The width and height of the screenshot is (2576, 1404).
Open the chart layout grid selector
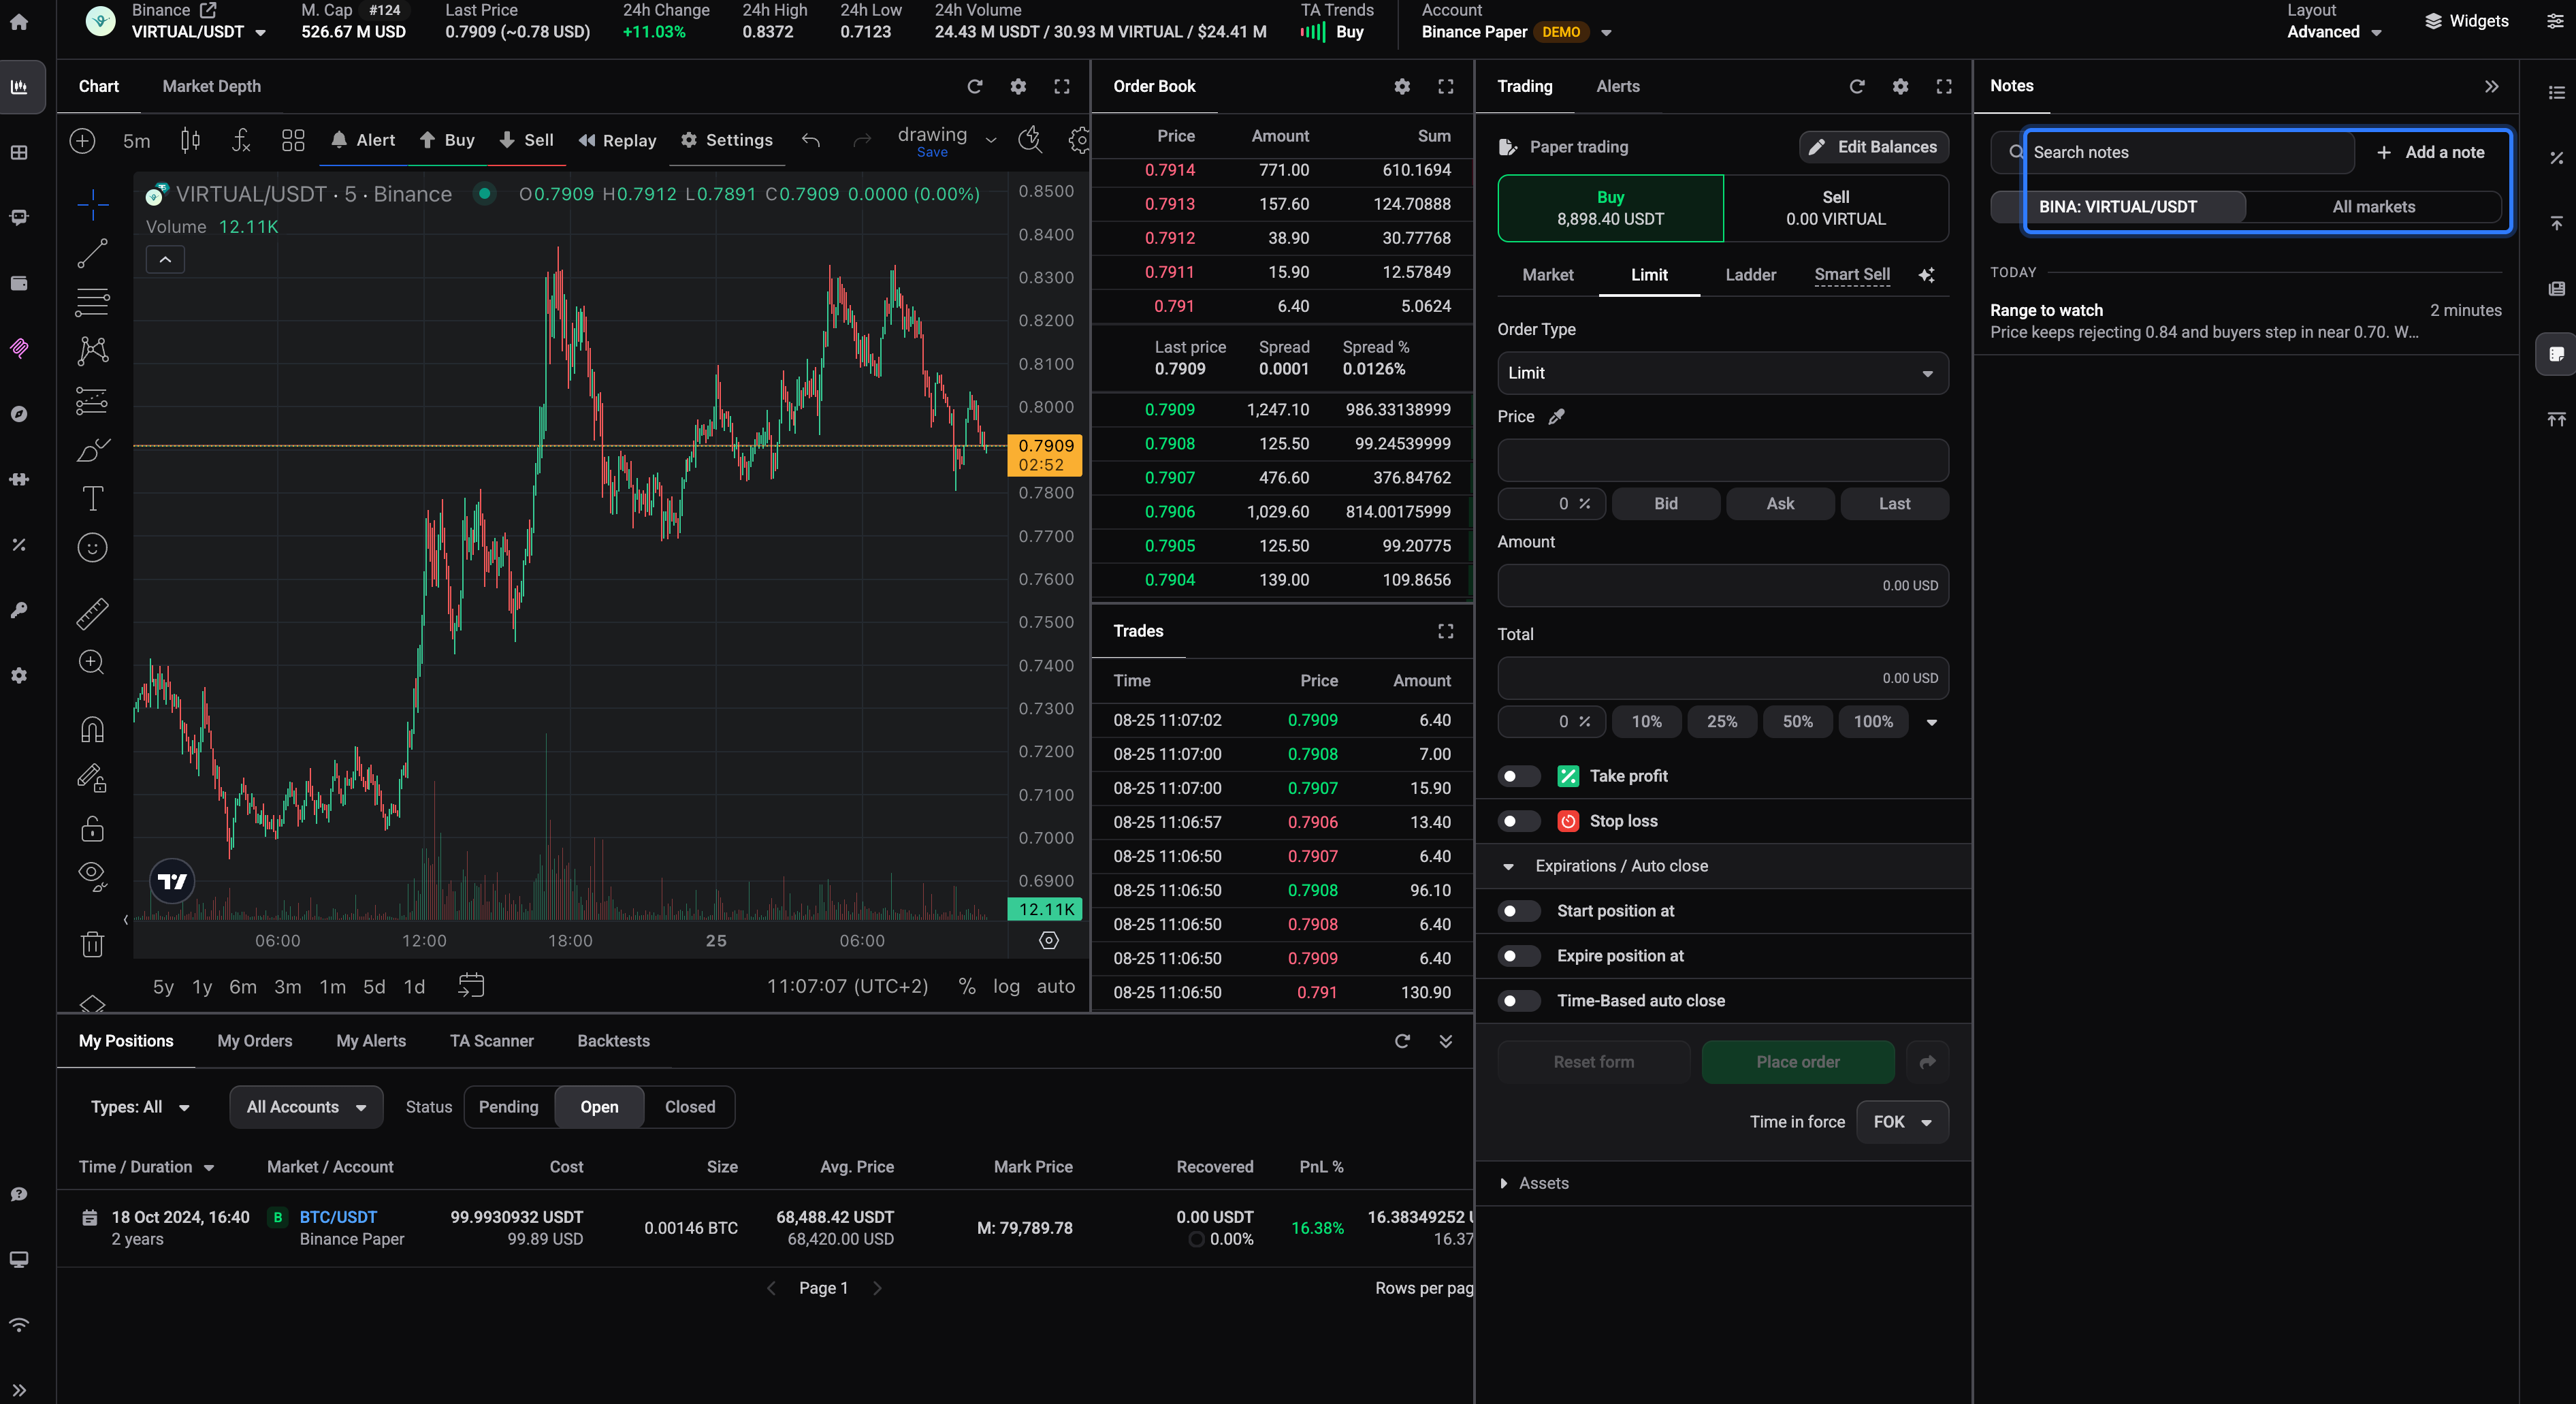click(x=293, y=140)
